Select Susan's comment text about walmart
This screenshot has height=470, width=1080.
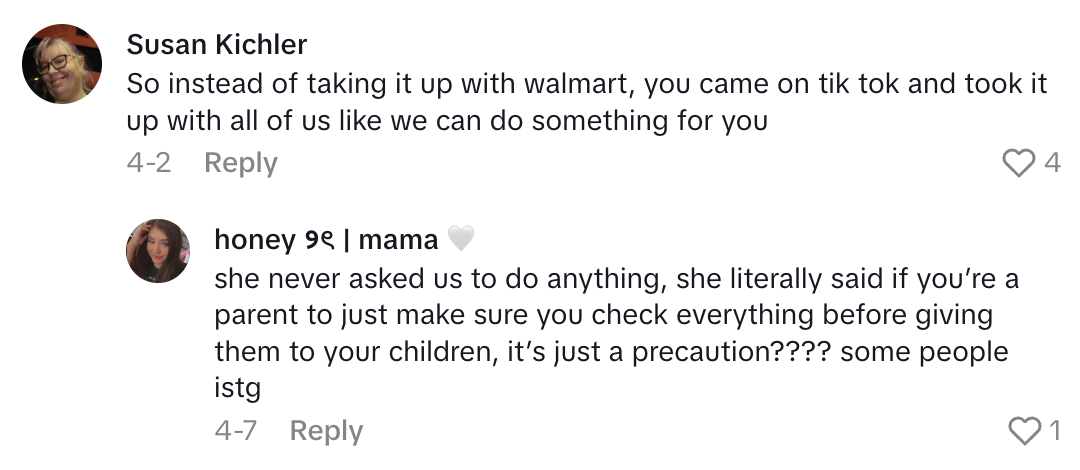586,102
